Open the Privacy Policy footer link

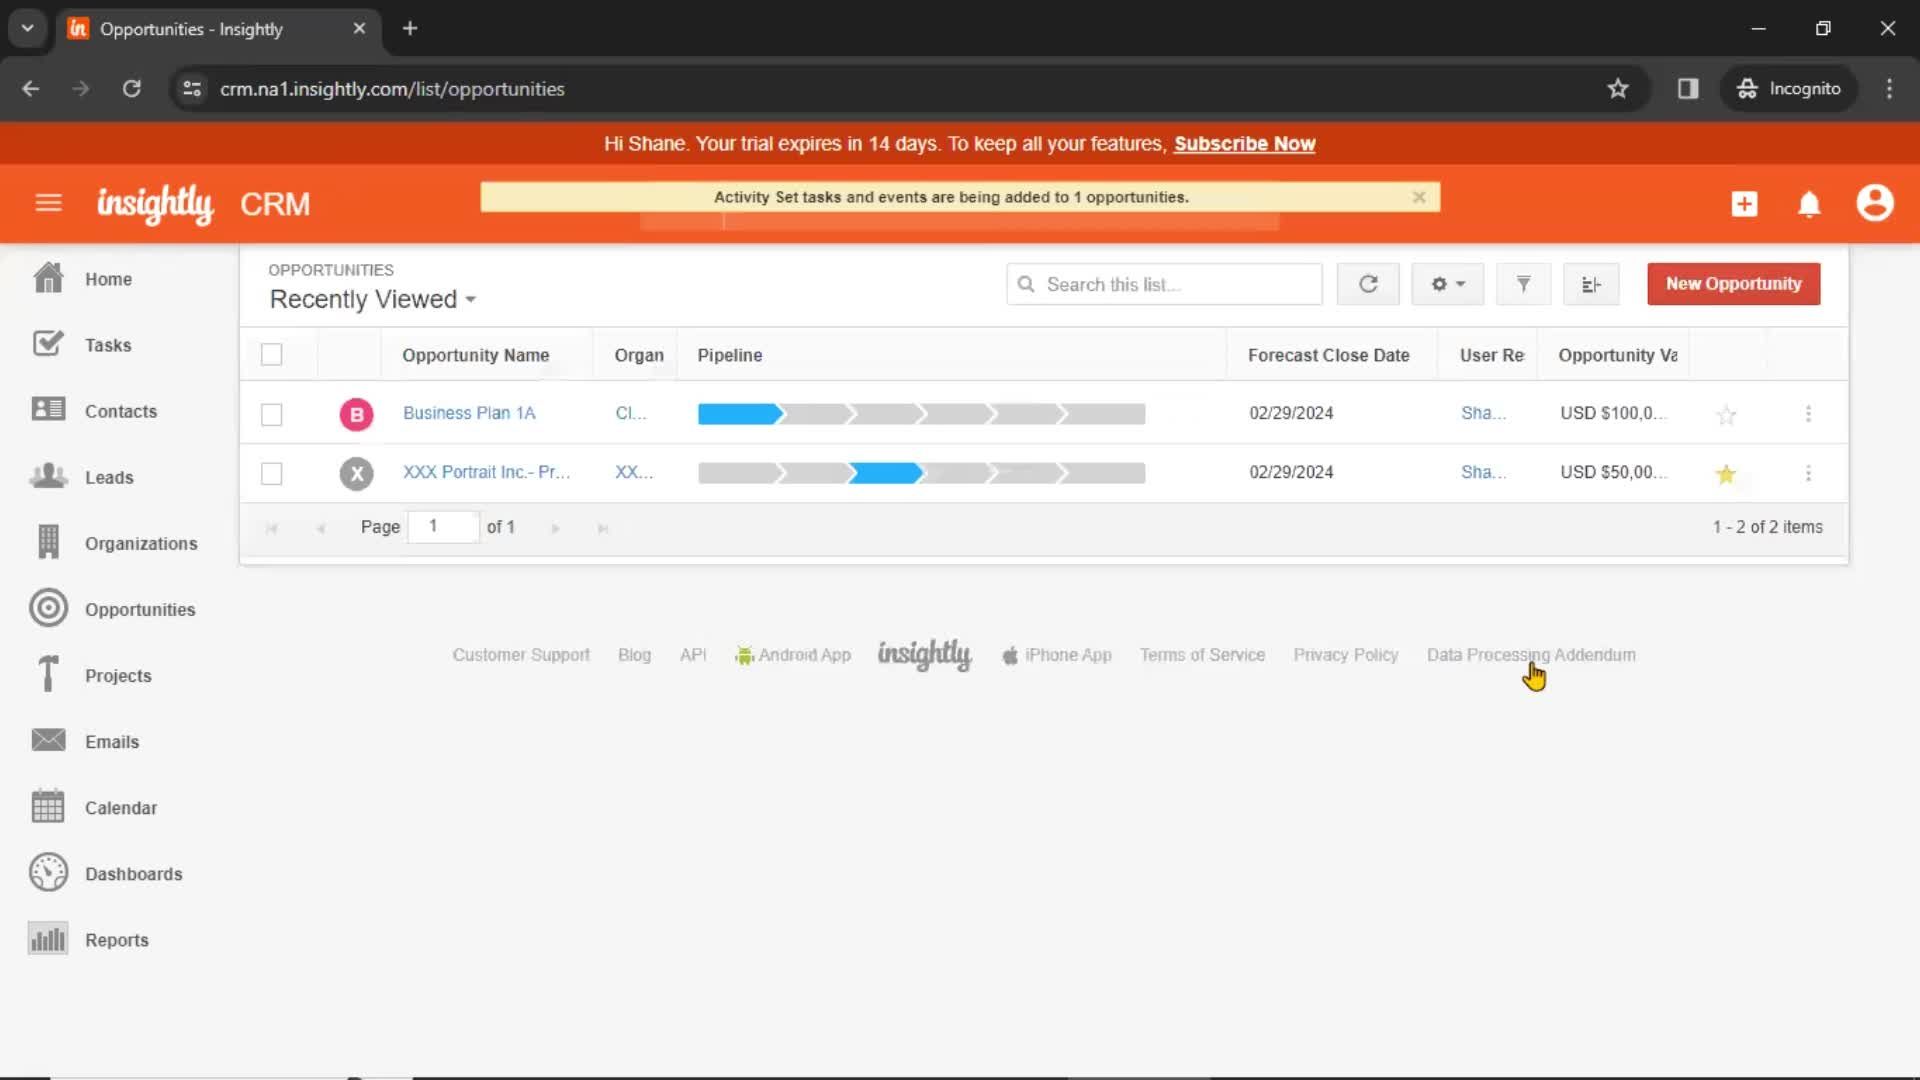click(x=1345, y=655)
